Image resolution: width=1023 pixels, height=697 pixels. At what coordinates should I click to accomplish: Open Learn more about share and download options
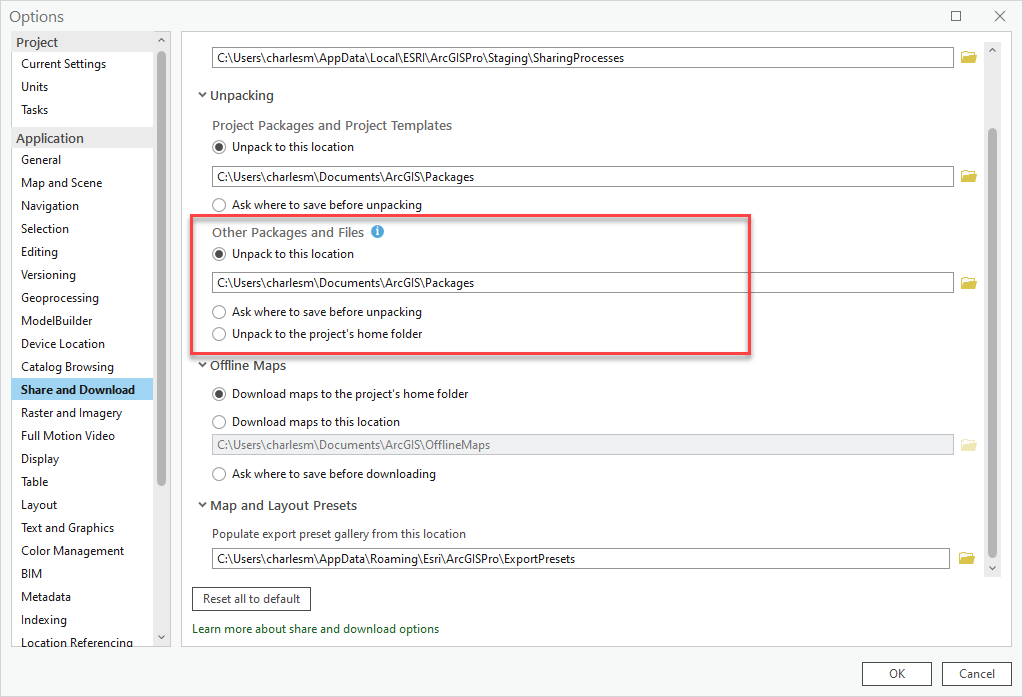(x=315, y=629)
